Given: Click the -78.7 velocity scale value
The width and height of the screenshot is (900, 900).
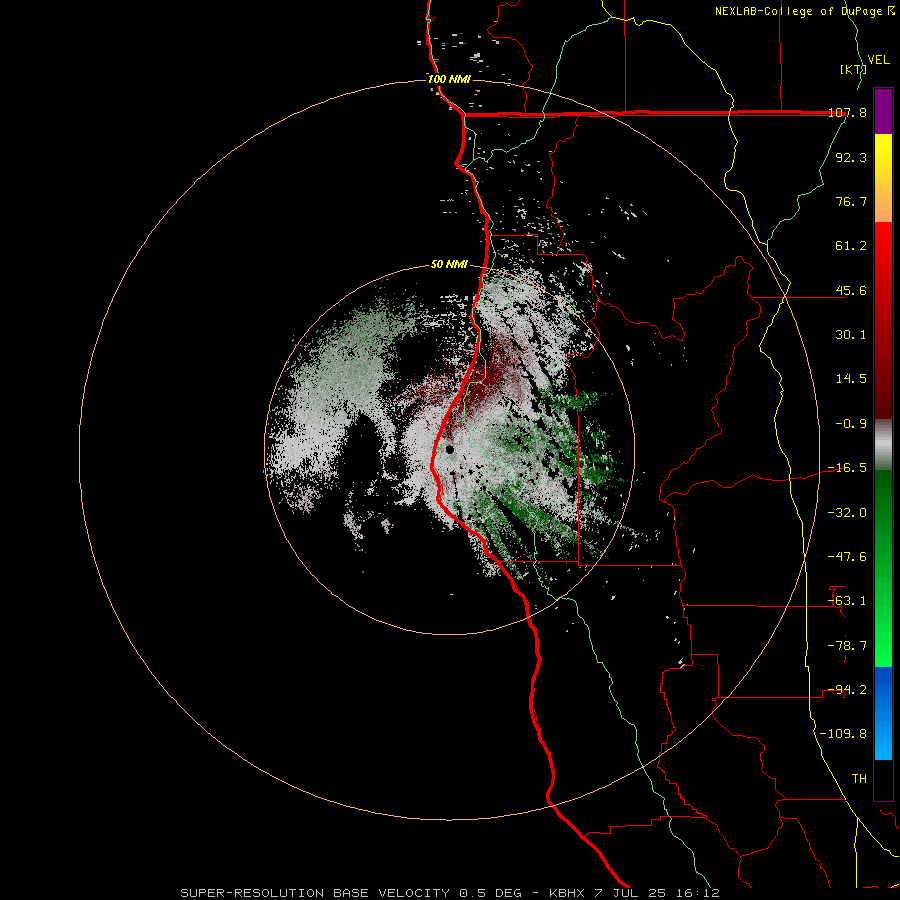Looking at the screenshot, I should [x=848, y=646].
